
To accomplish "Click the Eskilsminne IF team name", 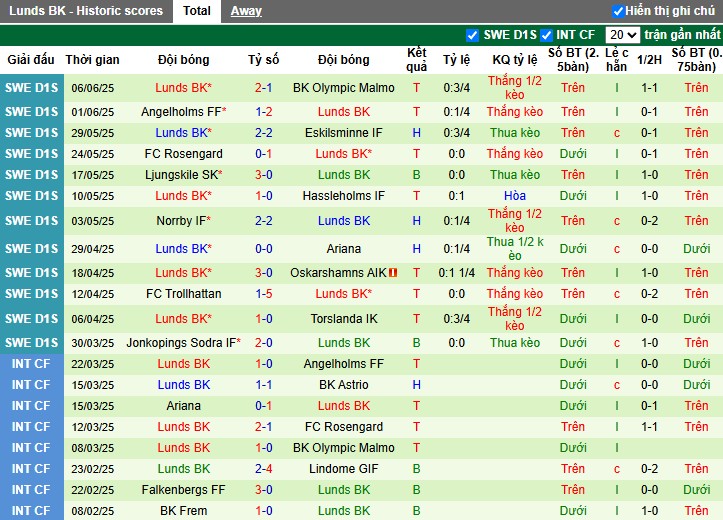I will pyautogui.click(x=344, y=133).
